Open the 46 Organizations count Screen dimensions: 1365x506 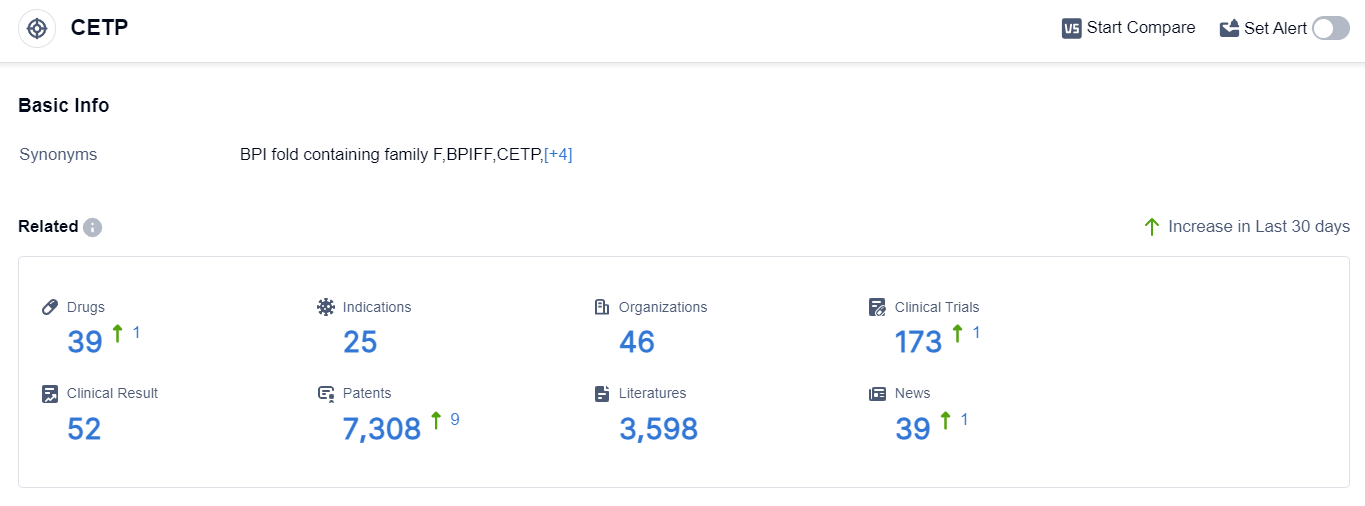[637, 342]
